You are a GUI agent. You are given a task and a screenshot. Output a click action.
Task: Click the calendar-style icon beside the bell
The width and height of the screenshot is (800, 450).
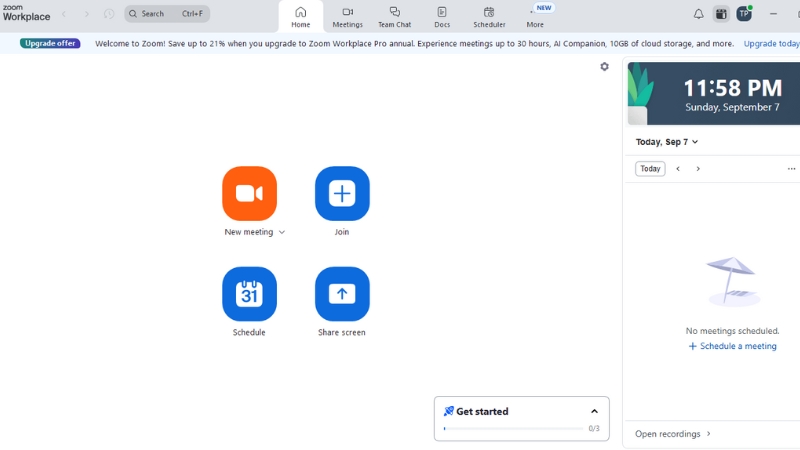[x=721, y=14]
